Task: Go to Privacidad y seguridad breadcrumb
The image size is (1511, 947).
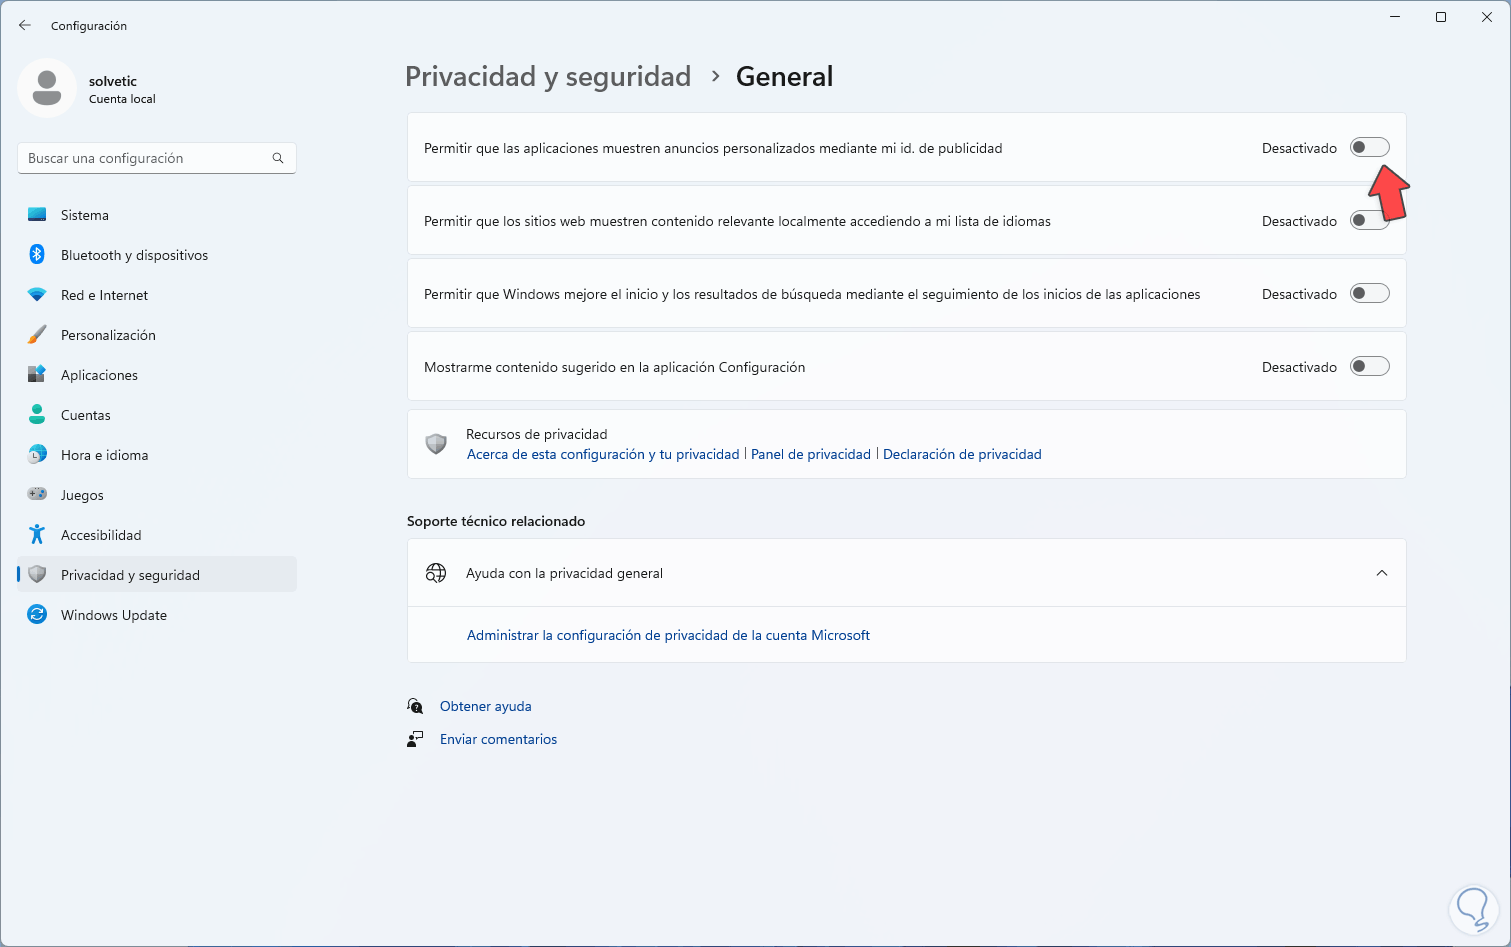Action: point(548,77)
